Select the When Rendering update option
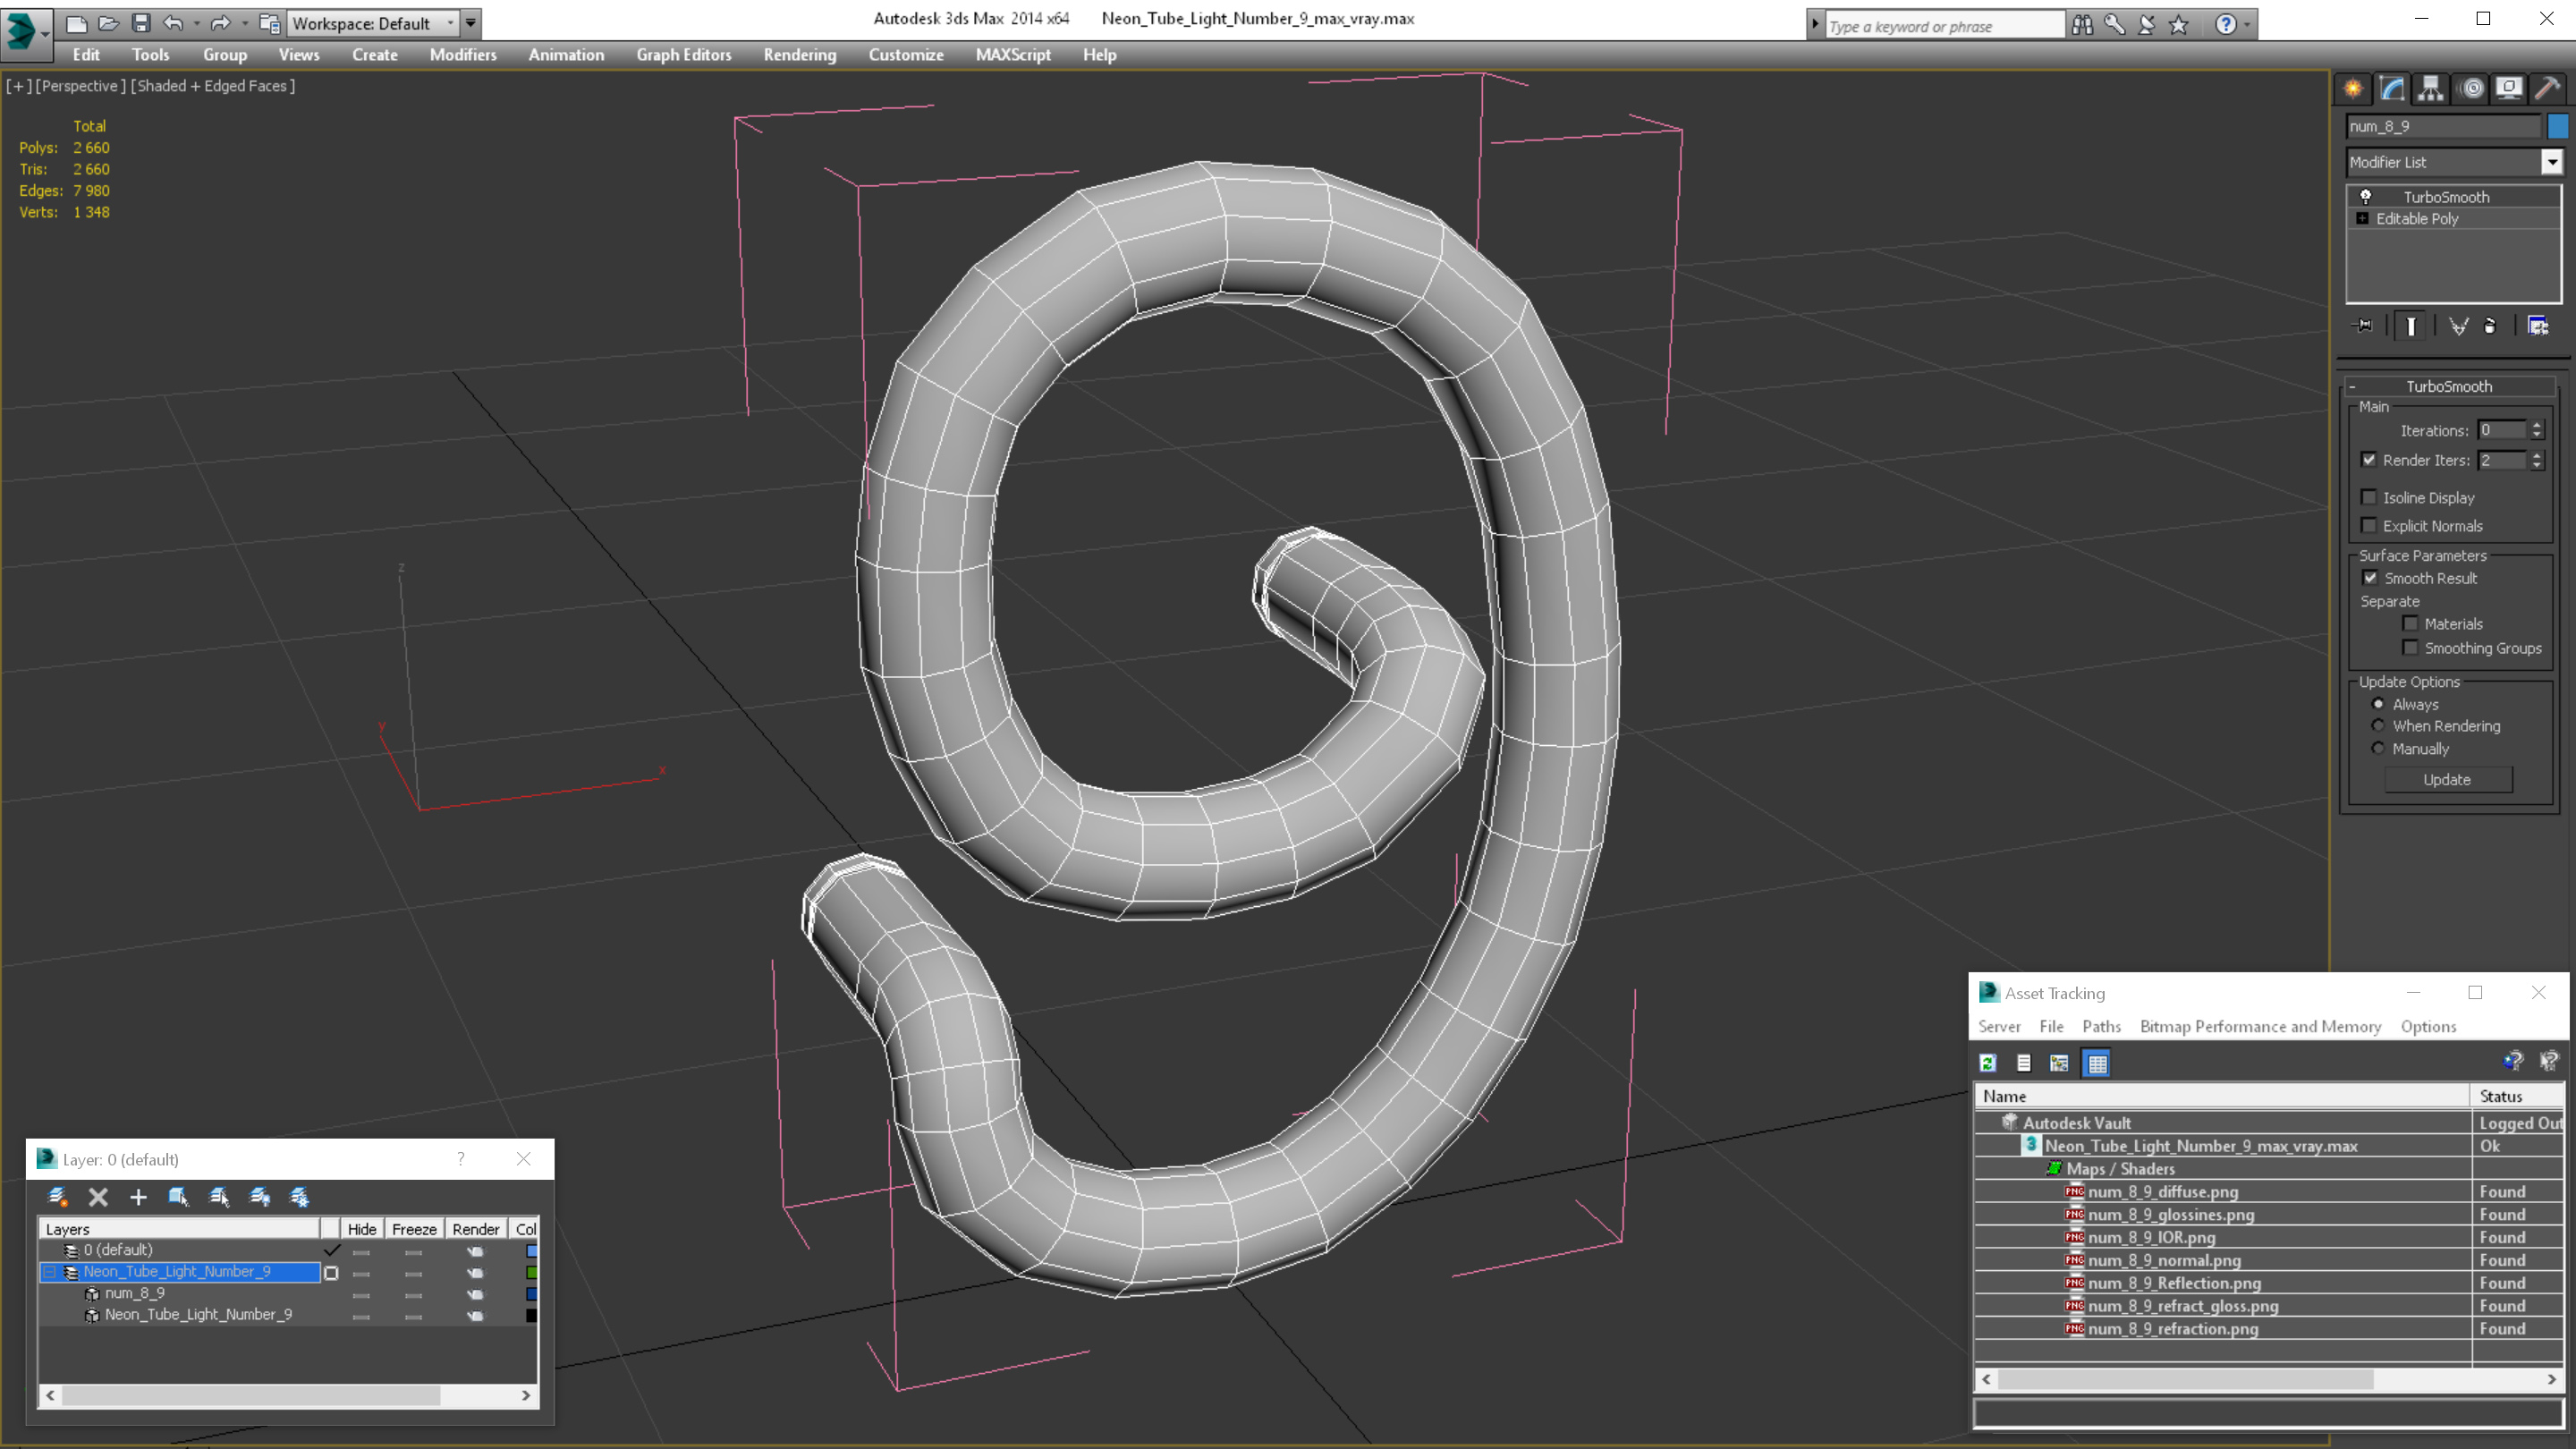Image resolution: width=2576 pixels, height=1449 pixels. (2378, 726)
